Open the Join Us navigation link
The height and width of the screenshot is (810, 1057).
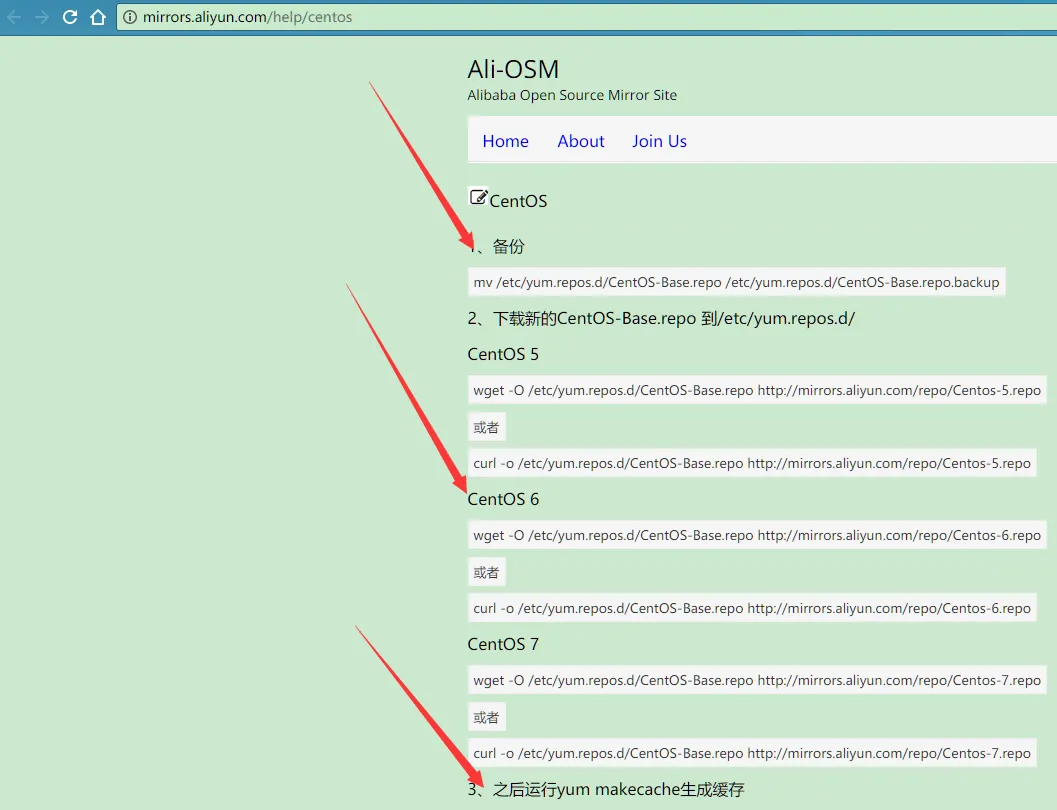(x=659, y=141)
